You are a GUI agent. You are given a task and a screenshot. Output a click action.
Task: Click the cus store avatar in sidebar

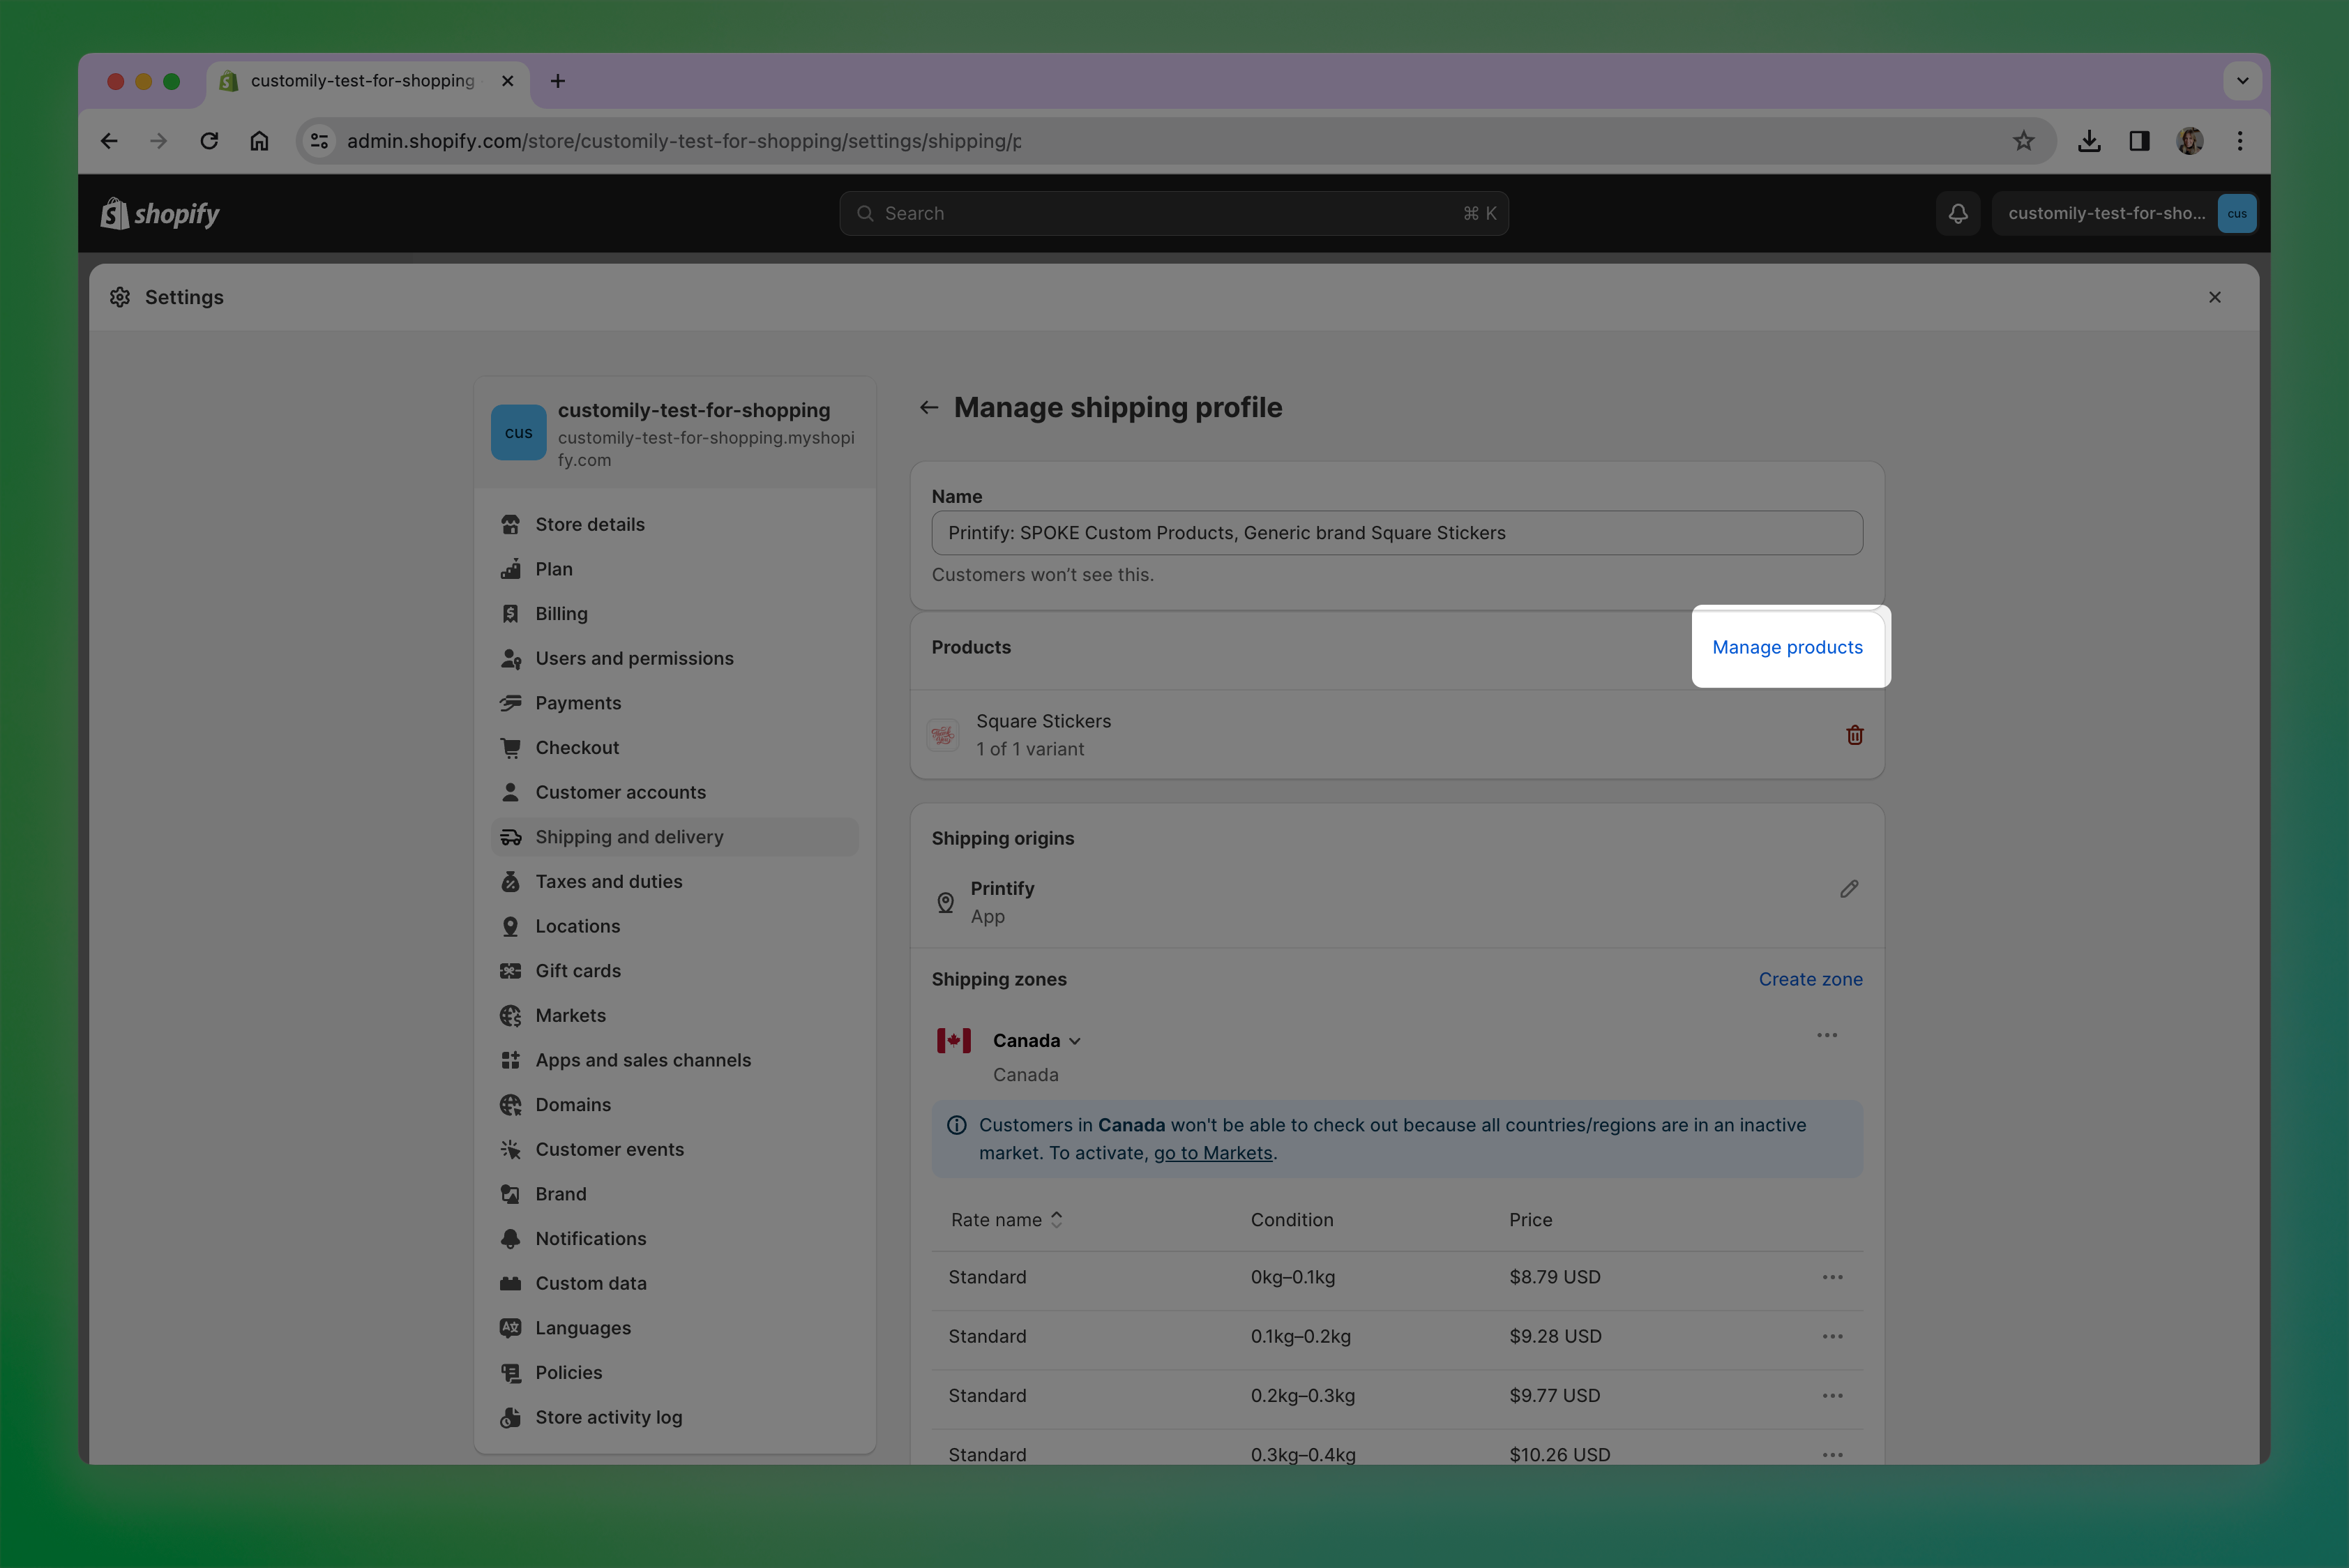[x=518, y=432]
